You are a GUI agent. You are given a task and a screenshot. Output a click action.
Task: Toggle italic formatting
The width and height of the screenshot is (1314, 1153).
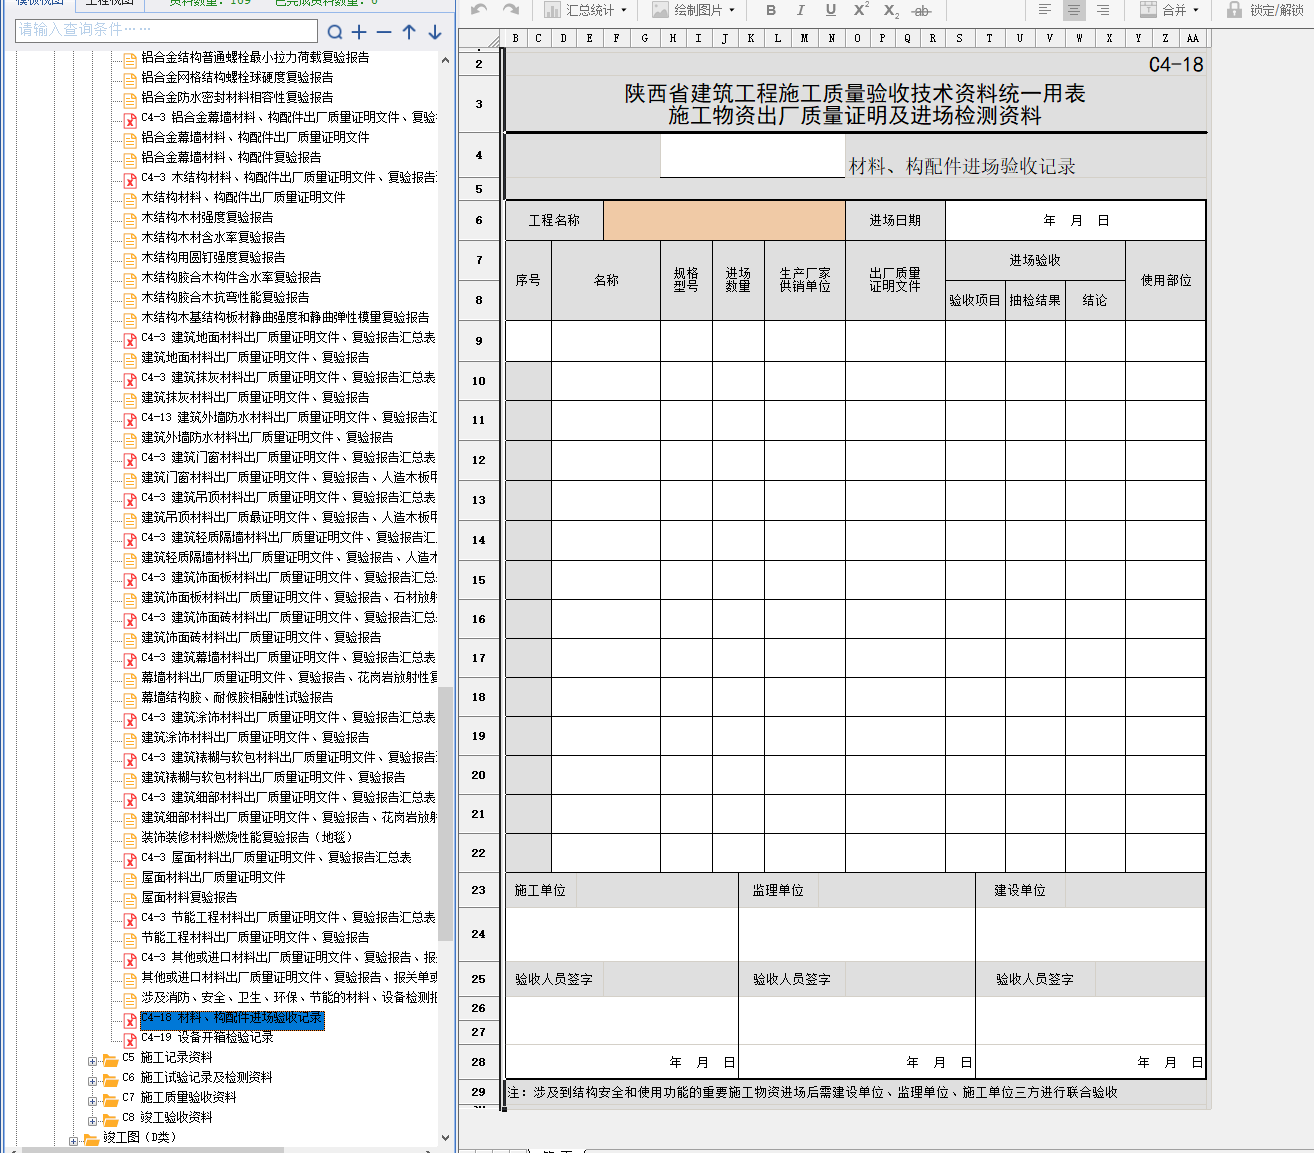pos(800,10)
